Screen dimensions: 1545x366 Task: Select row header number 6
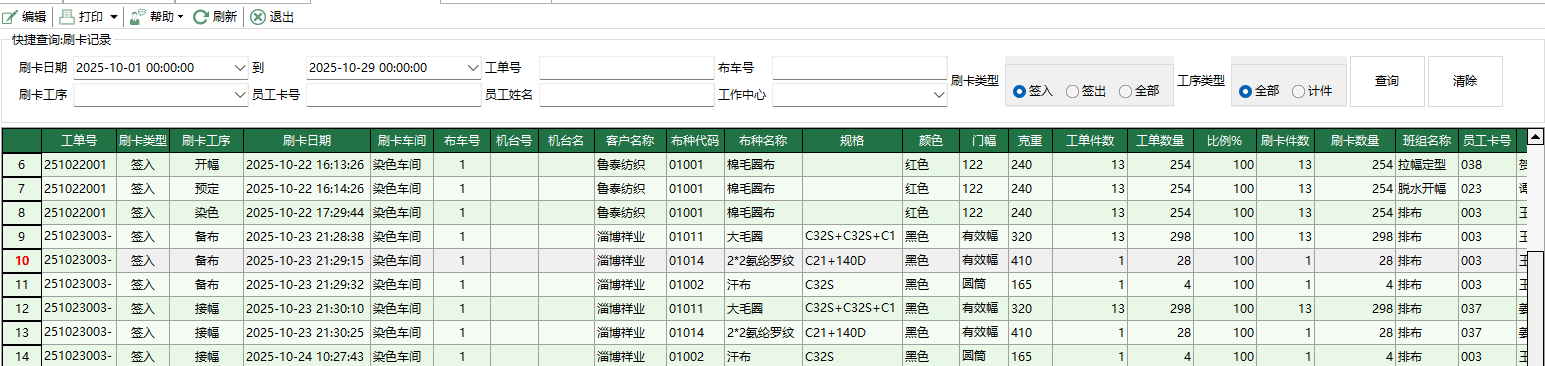click(21, 164)
